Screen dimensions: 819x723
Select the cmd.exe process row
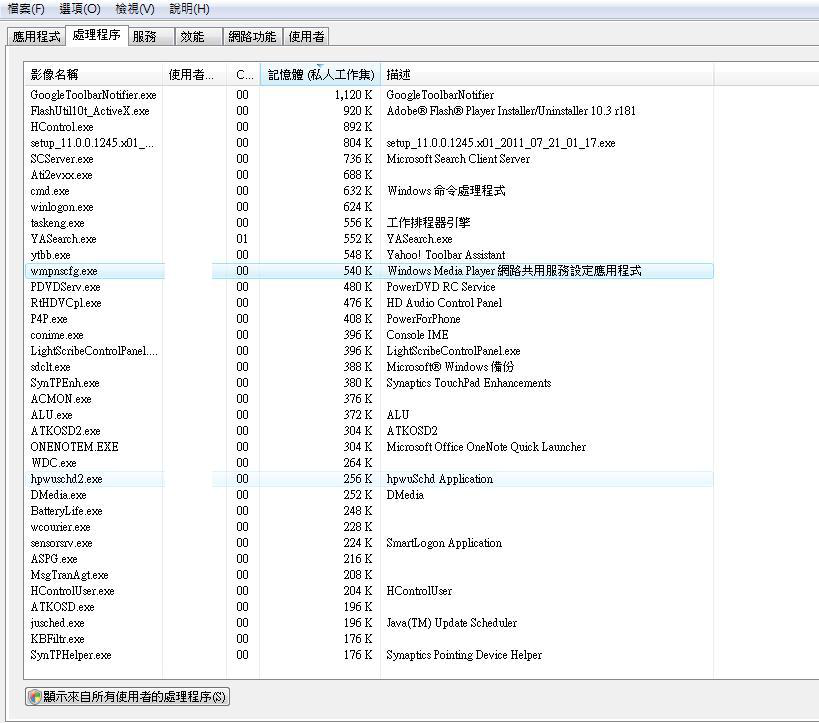[x=50, y=191]
